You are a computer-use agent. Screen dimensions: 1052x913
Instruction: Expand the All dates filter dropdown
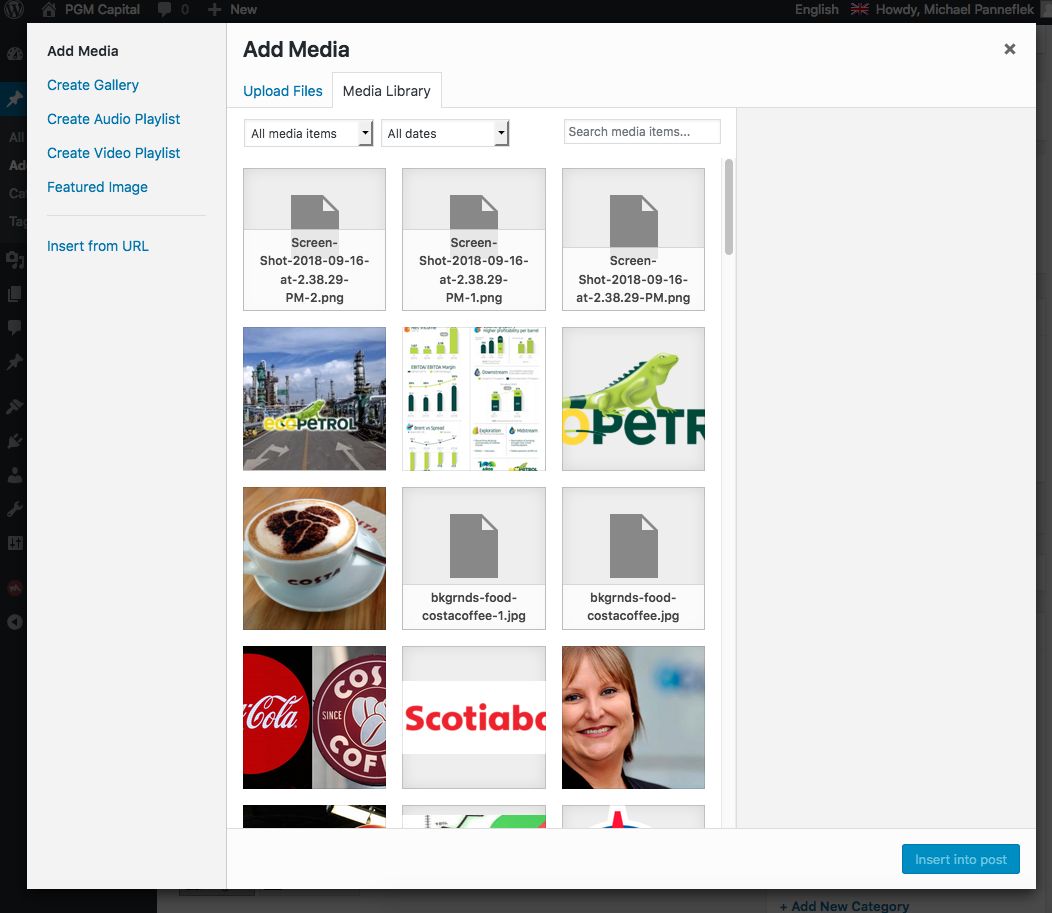click(445, 133)
